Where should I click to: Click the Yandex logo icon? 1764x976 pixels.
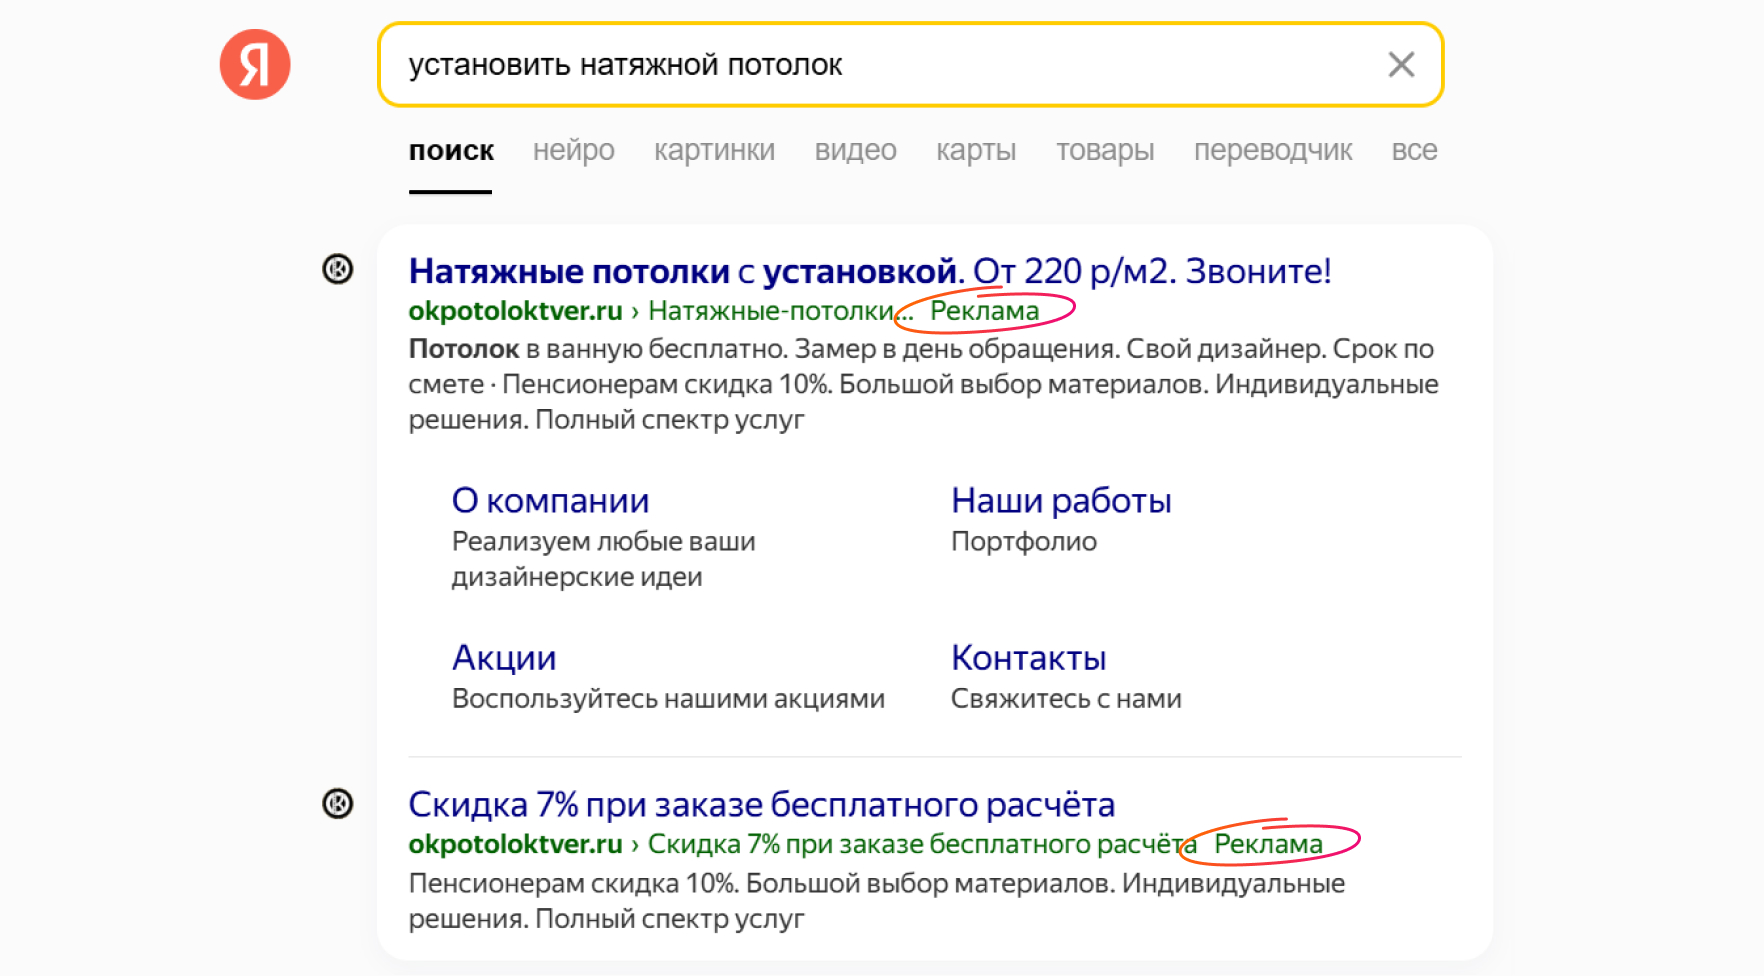(255, 65)
